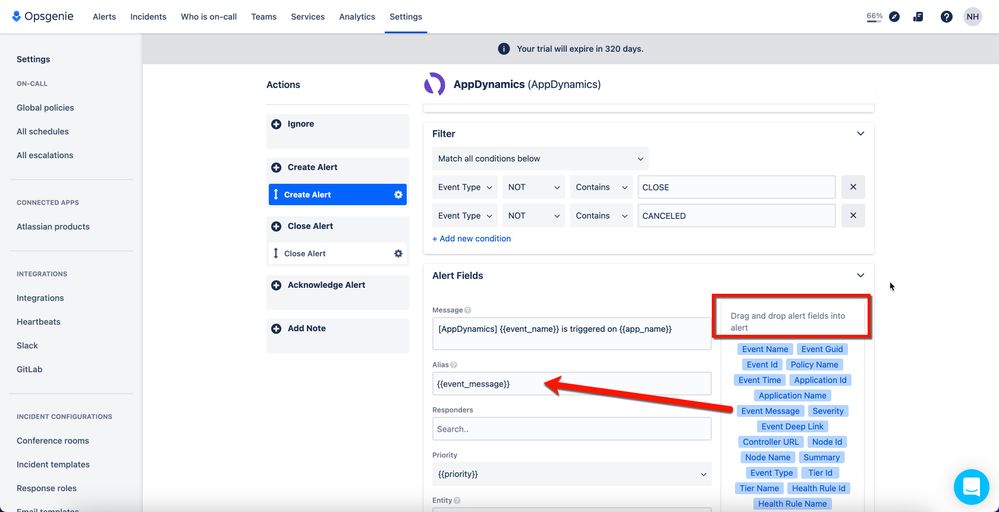Open gear settings on Close Alert row
Viewport: 999px width, 512px height.
click(x=398, y=253)
